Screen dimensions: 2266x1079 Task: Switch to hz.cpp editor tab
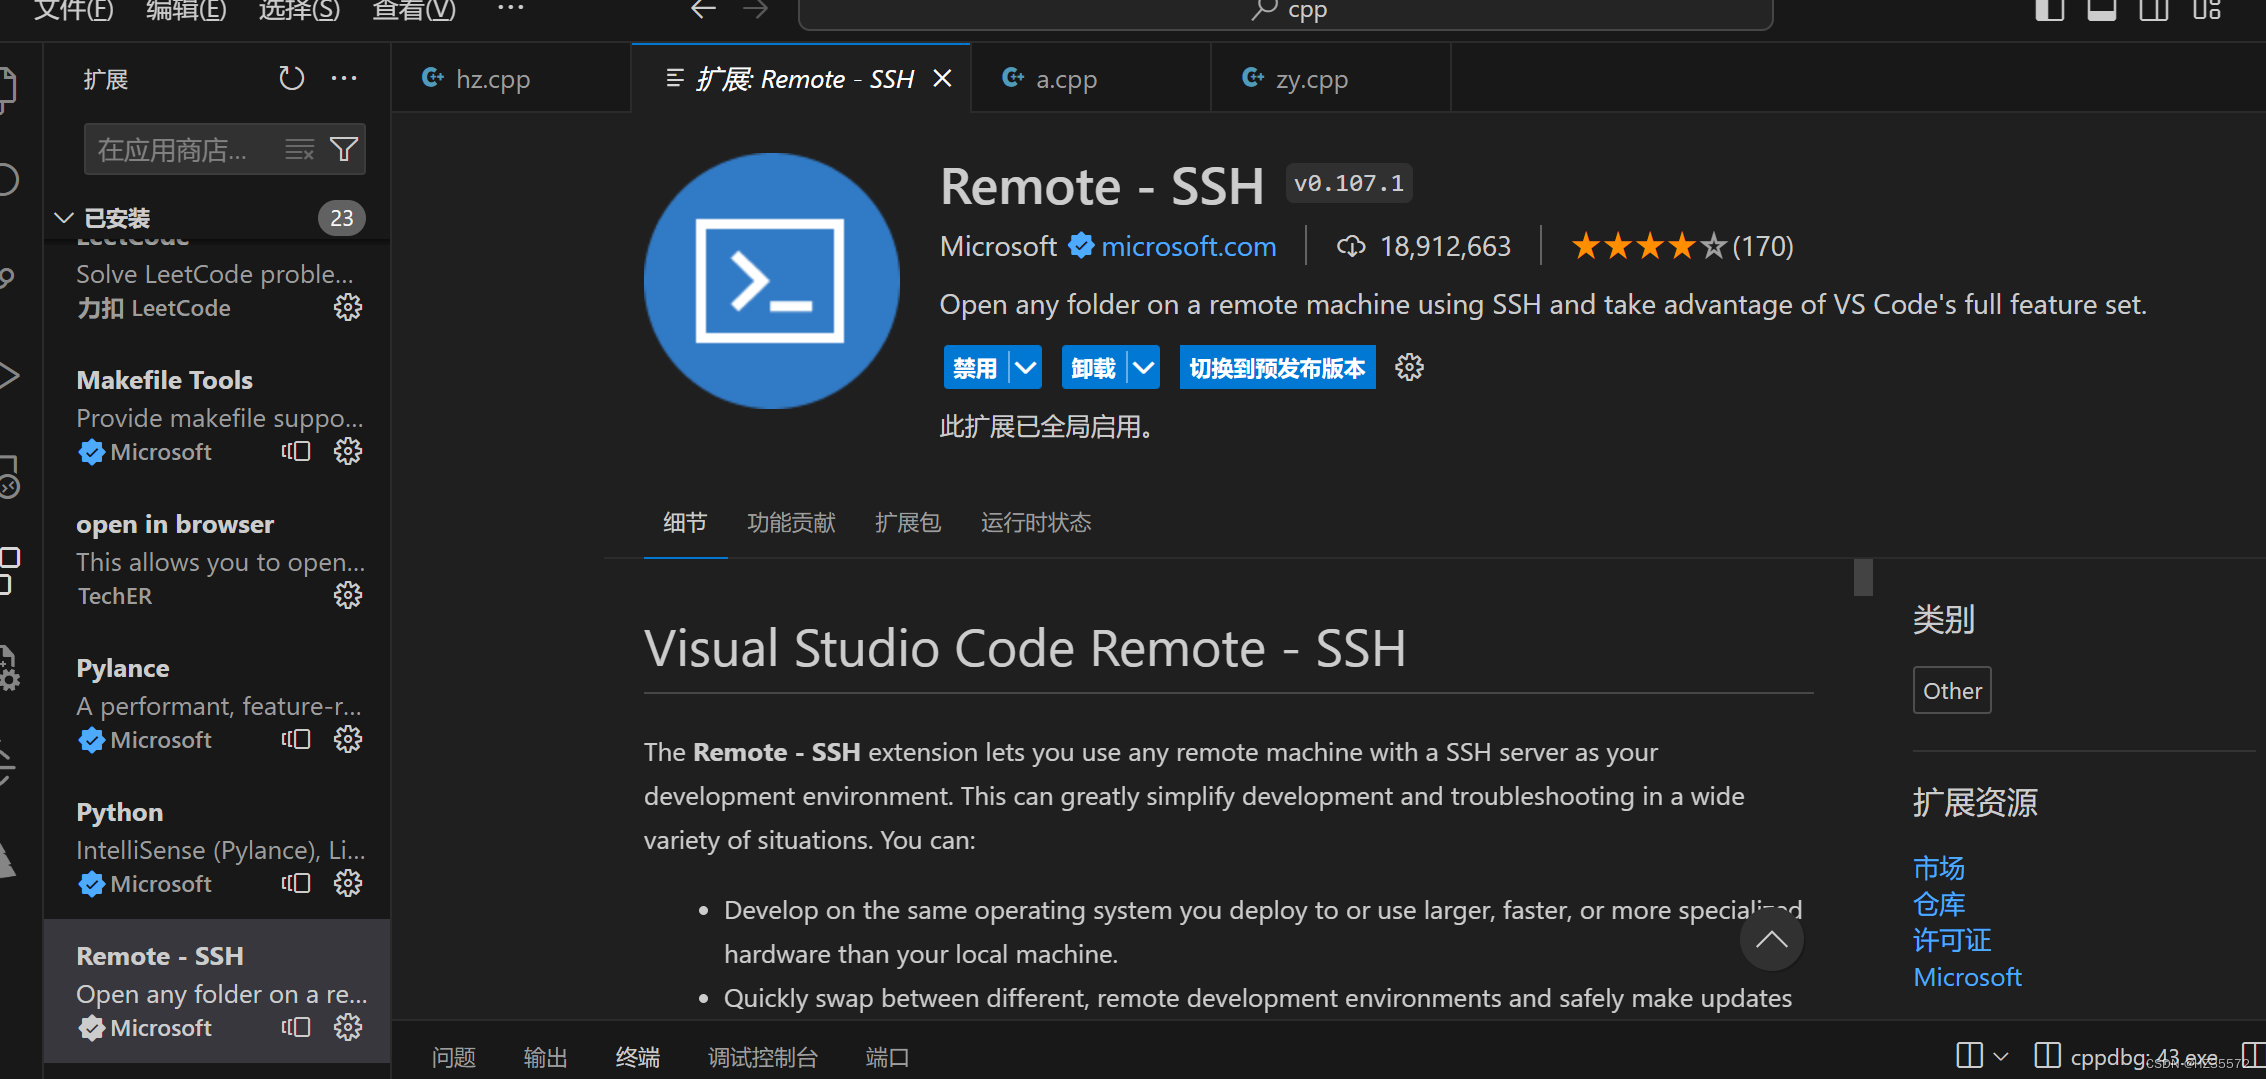coord(511,78)
